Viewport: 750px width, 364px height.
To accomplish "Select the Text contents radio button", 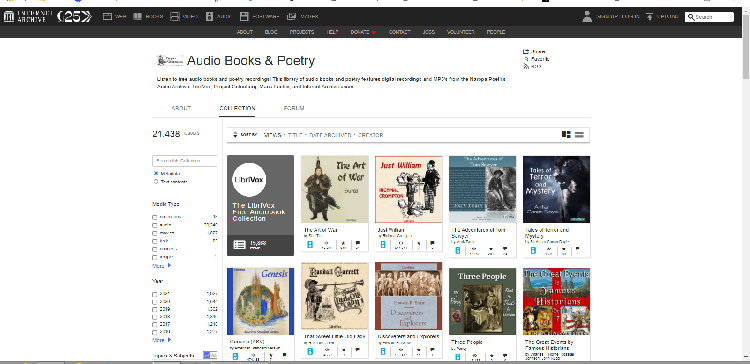I will click(x=156, y=181).
